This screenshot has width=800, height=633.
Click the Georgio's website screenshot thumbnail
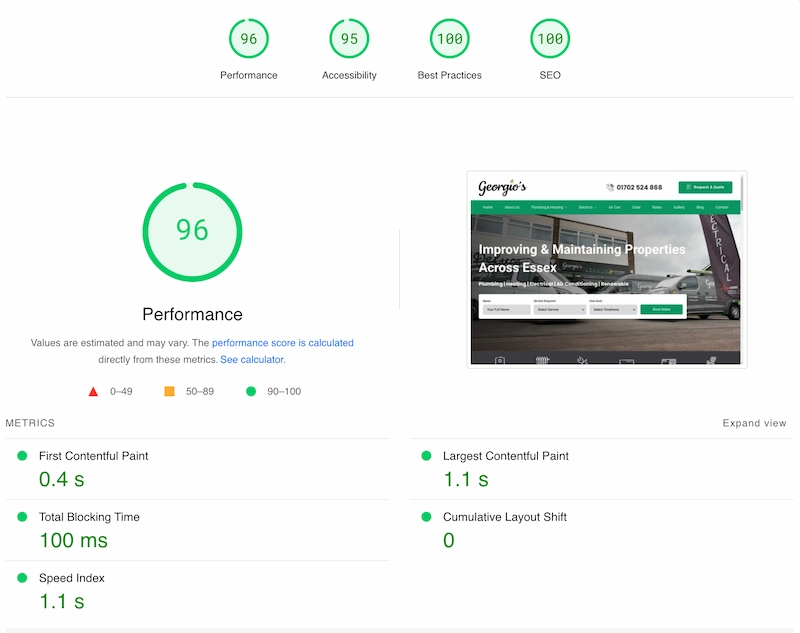click(x=607, y=269)
